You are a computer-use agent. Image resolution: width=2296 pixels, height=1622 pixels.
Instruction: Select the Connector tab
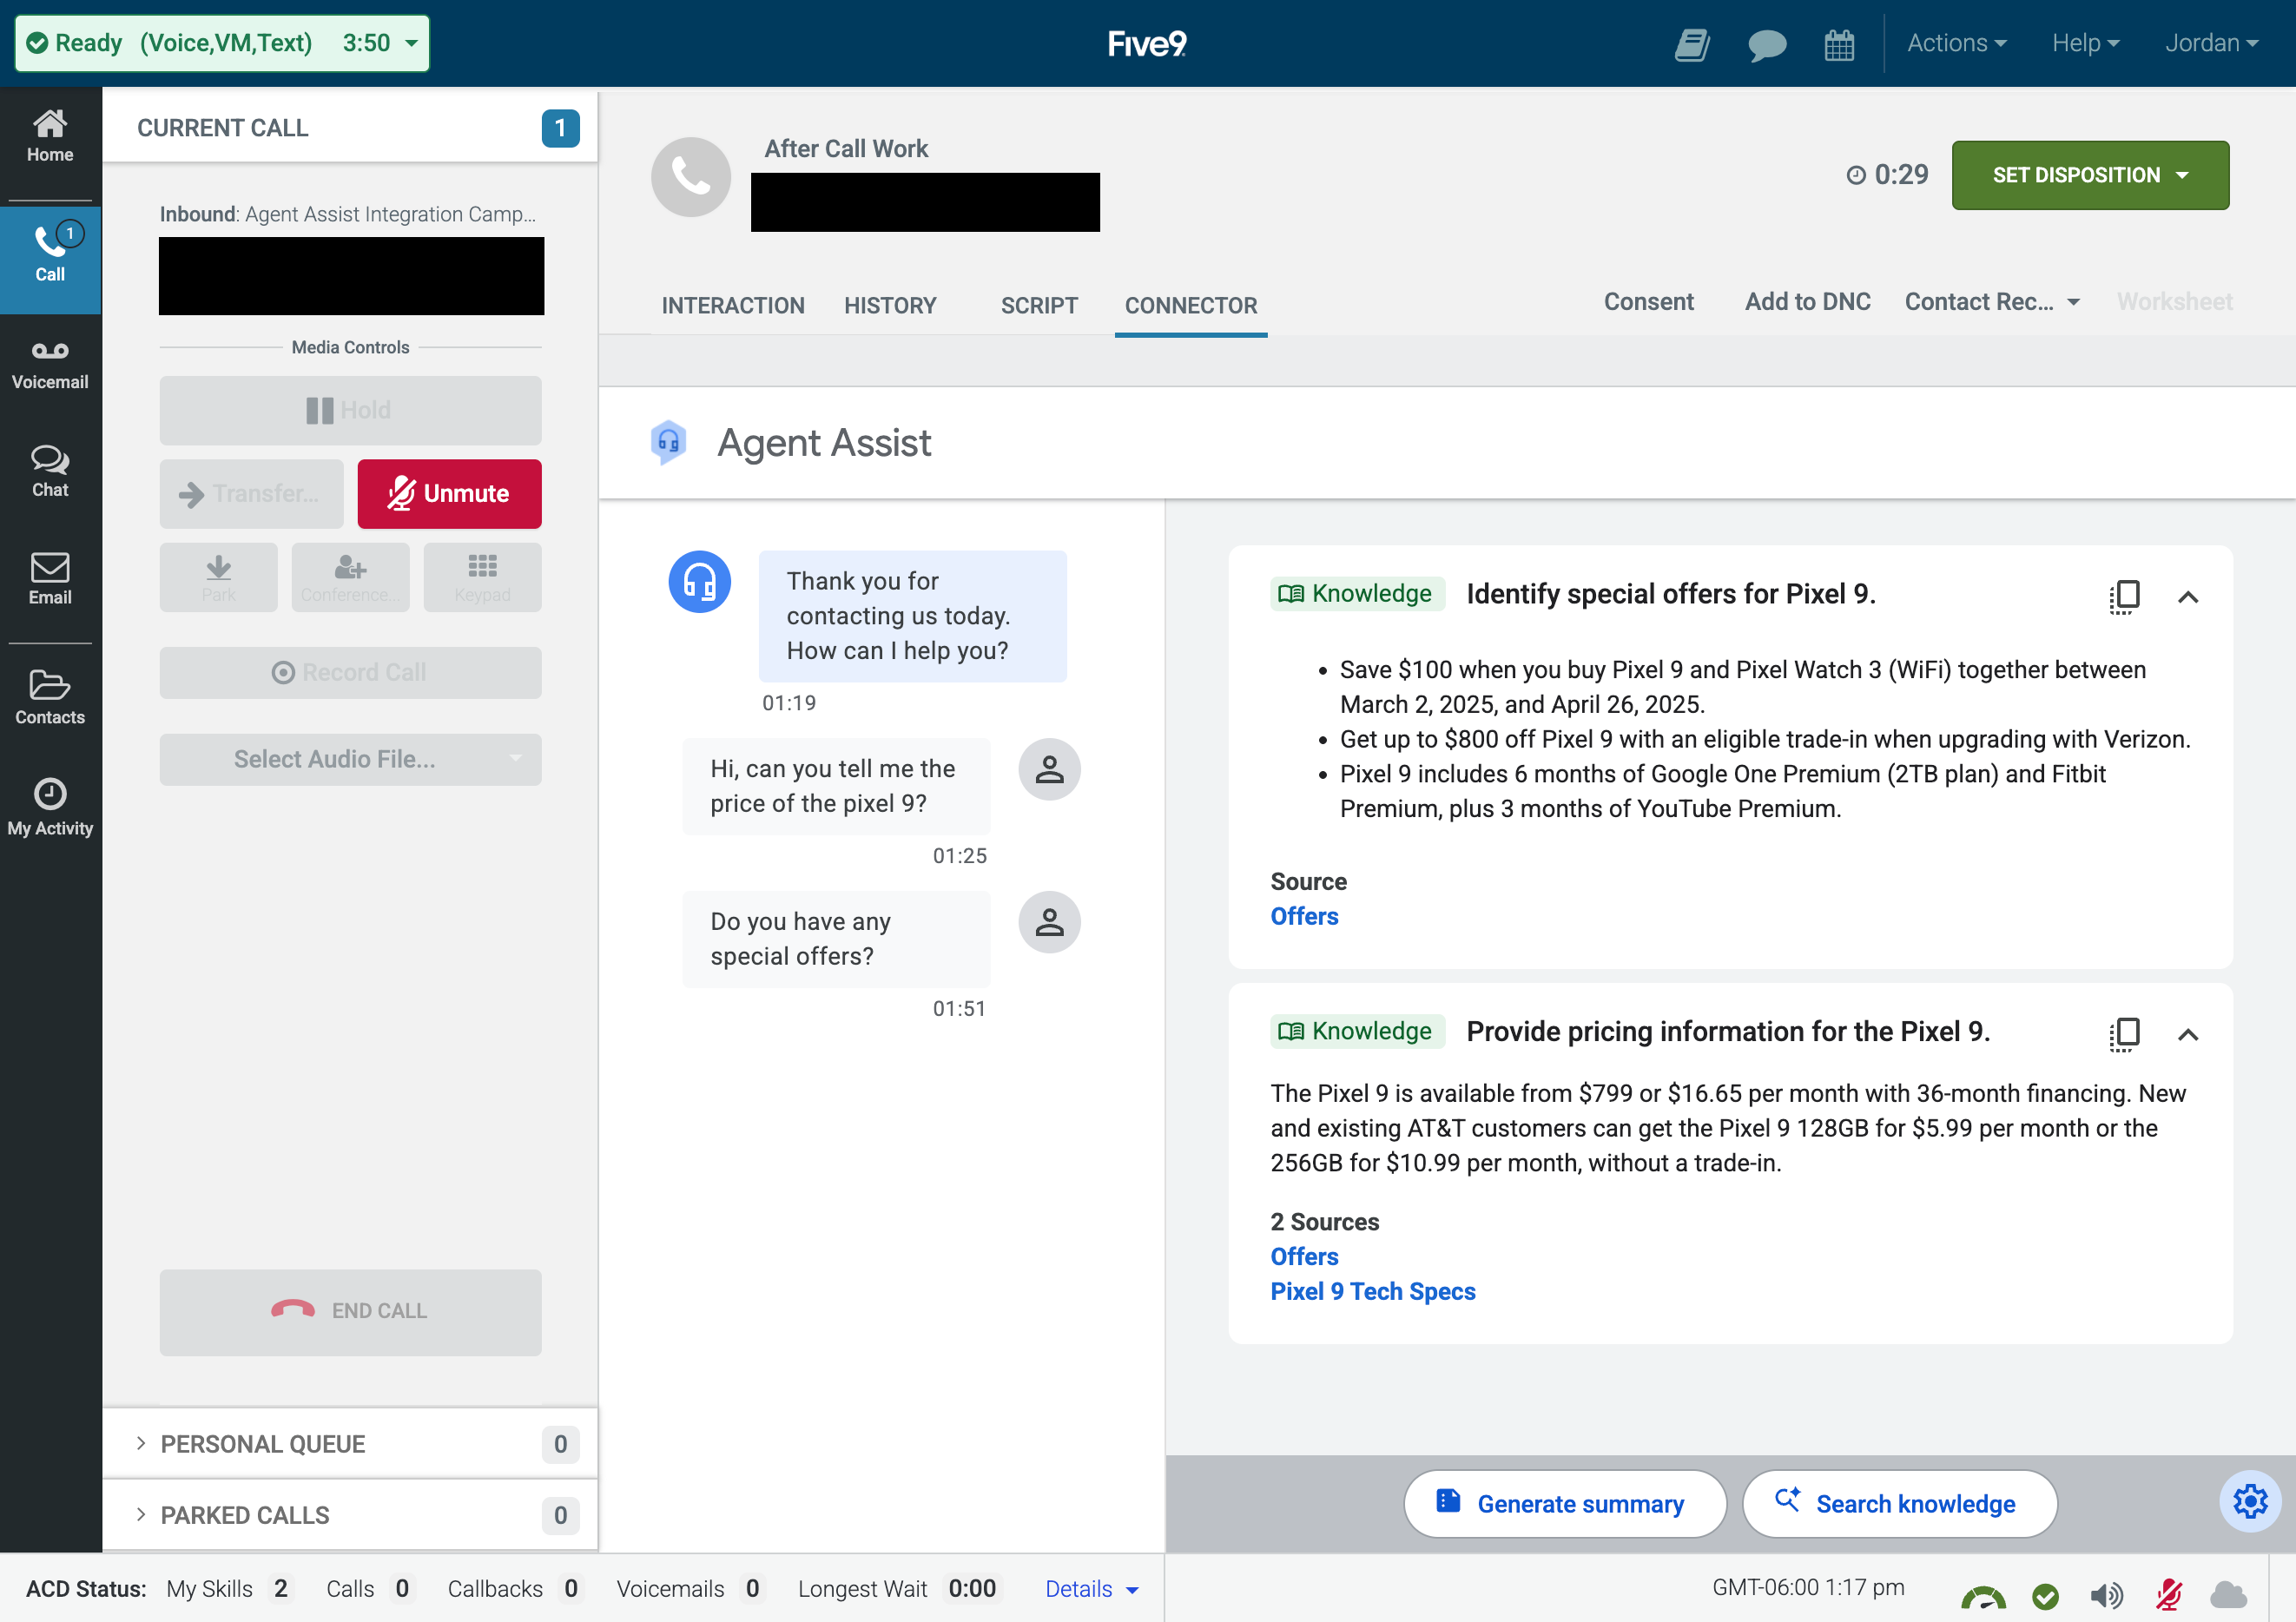click(x=1191, y=305)
